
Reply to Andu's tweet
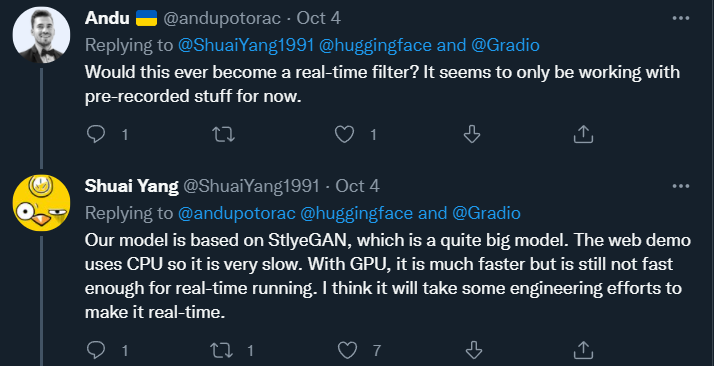(96, 134)
